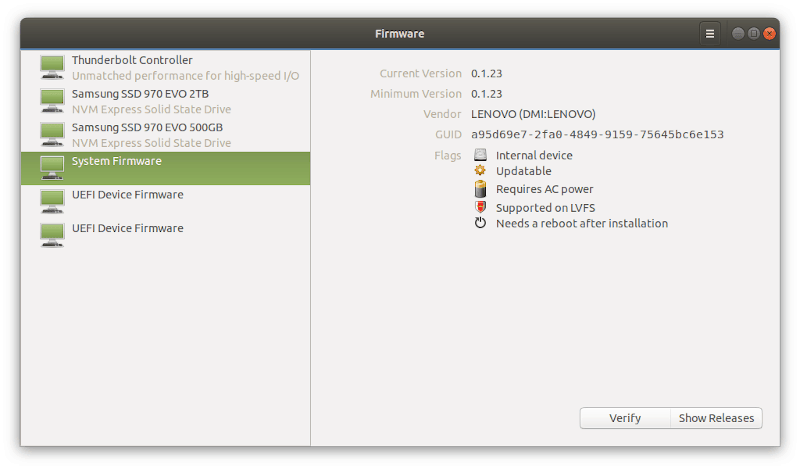The image size is (800, 469).
Task: Open Show Releases for this firmware
Action: (716, 418)
